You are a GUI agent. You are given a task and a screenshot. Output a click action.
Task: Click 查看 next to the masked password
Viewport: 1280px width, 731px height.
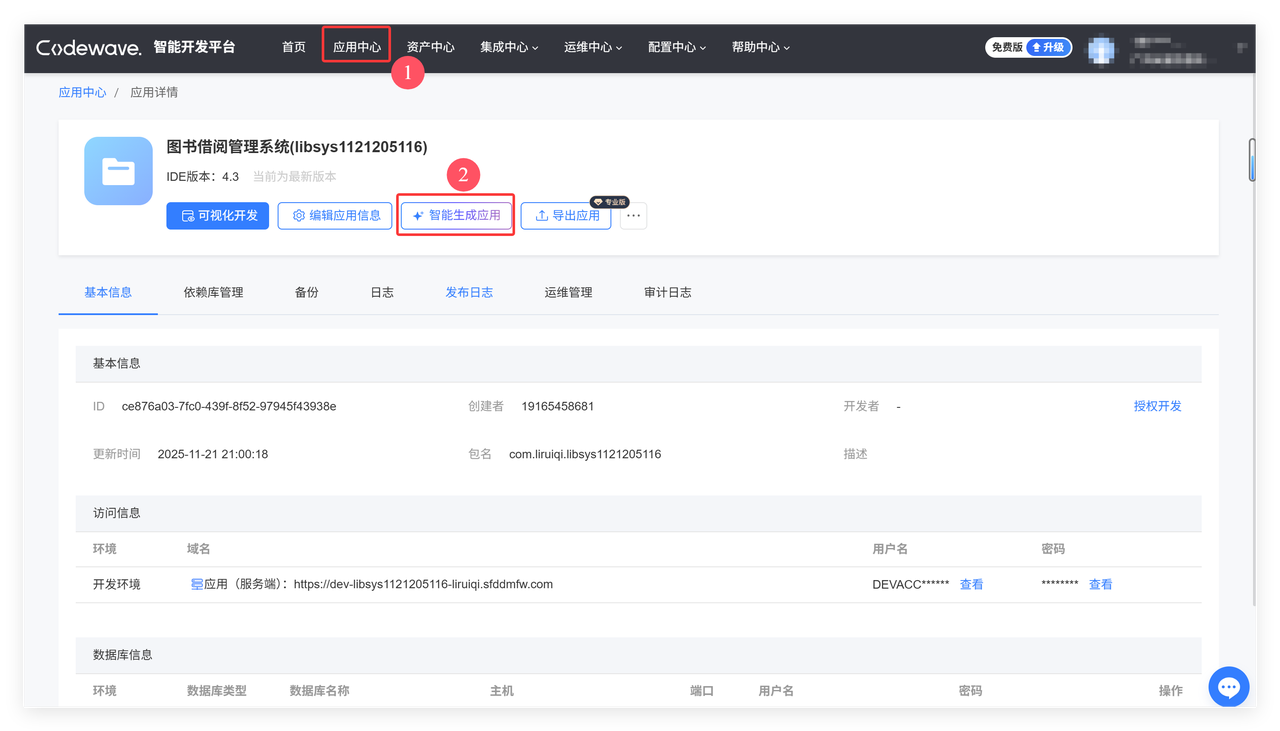pyautogui.click(x=1101, y=584)
